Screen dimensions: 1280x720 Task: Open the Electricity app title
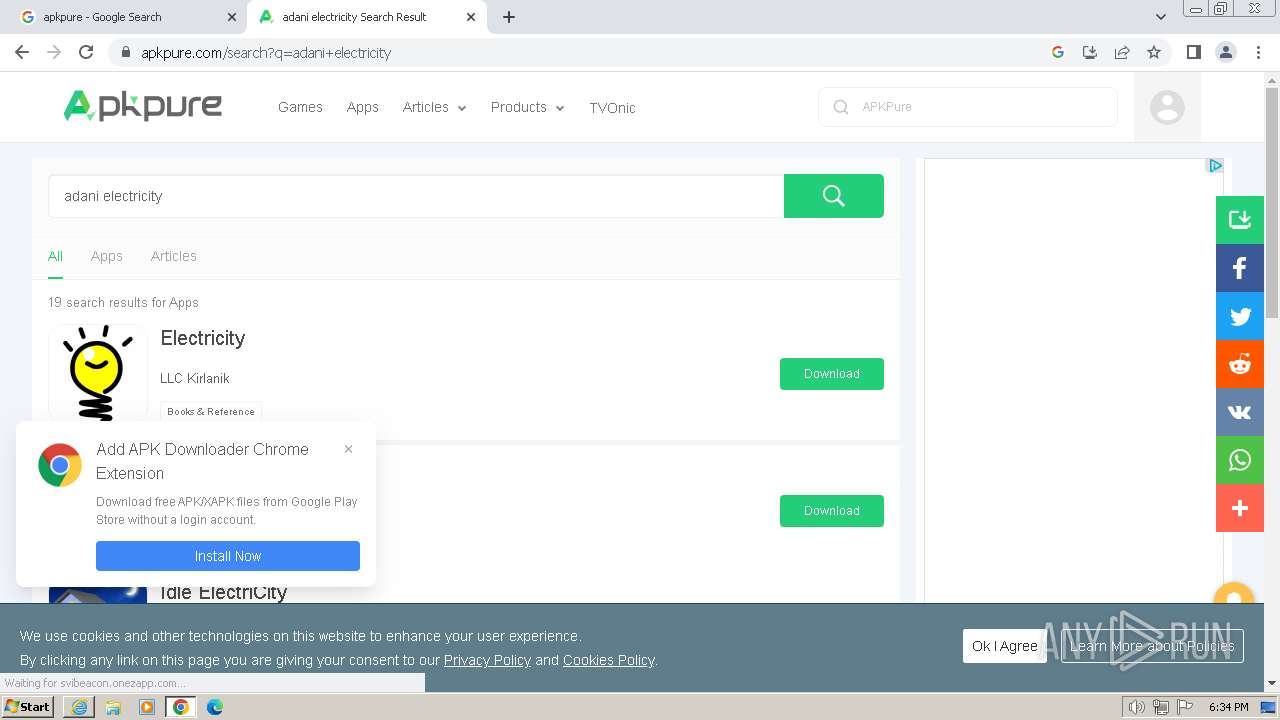pos(203,338)
